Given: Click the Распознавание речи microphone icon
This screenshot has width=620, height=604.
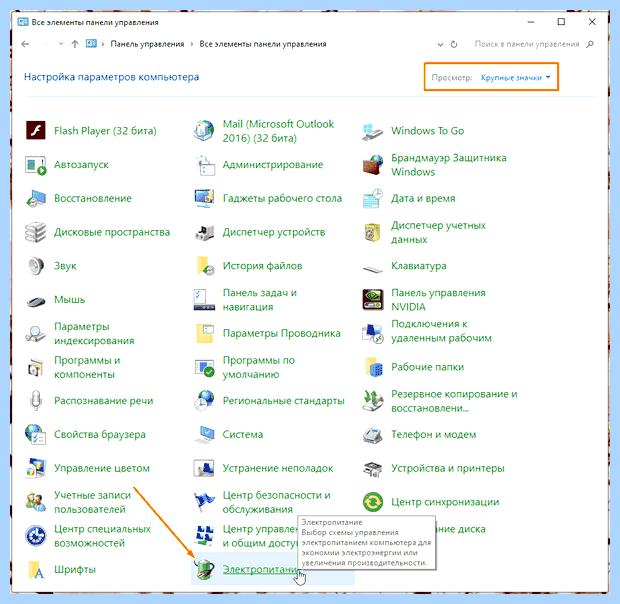Looking at the screenshot, I should click(36, 400).
